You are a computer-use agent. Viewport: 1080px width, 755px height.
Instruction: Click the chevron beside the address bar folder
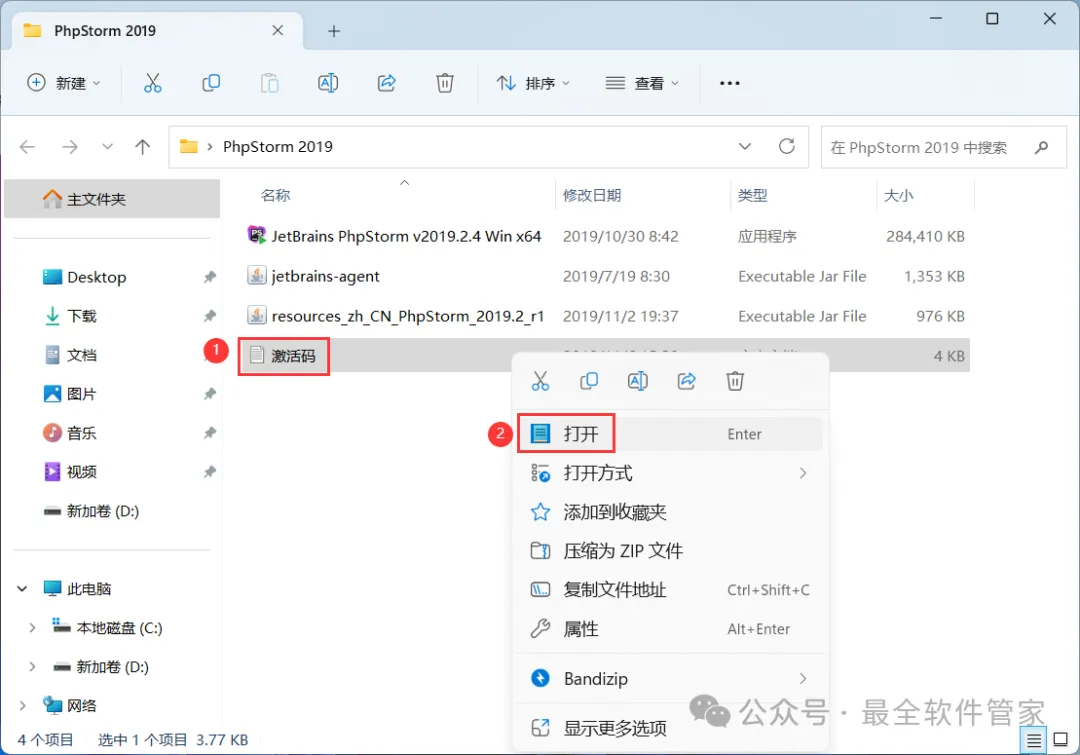[x=209, y=147]
